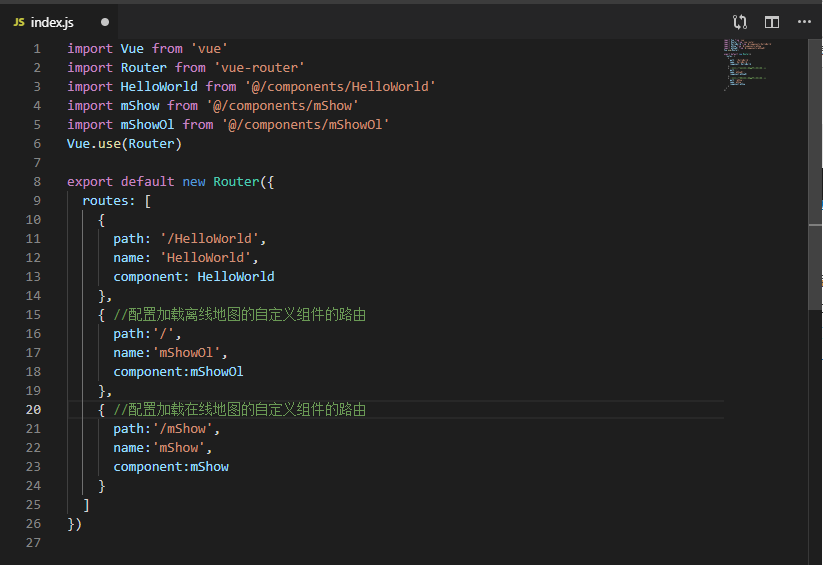
Task: Click the vertical scrollbar thumb
Action: (x=815, y=174)
